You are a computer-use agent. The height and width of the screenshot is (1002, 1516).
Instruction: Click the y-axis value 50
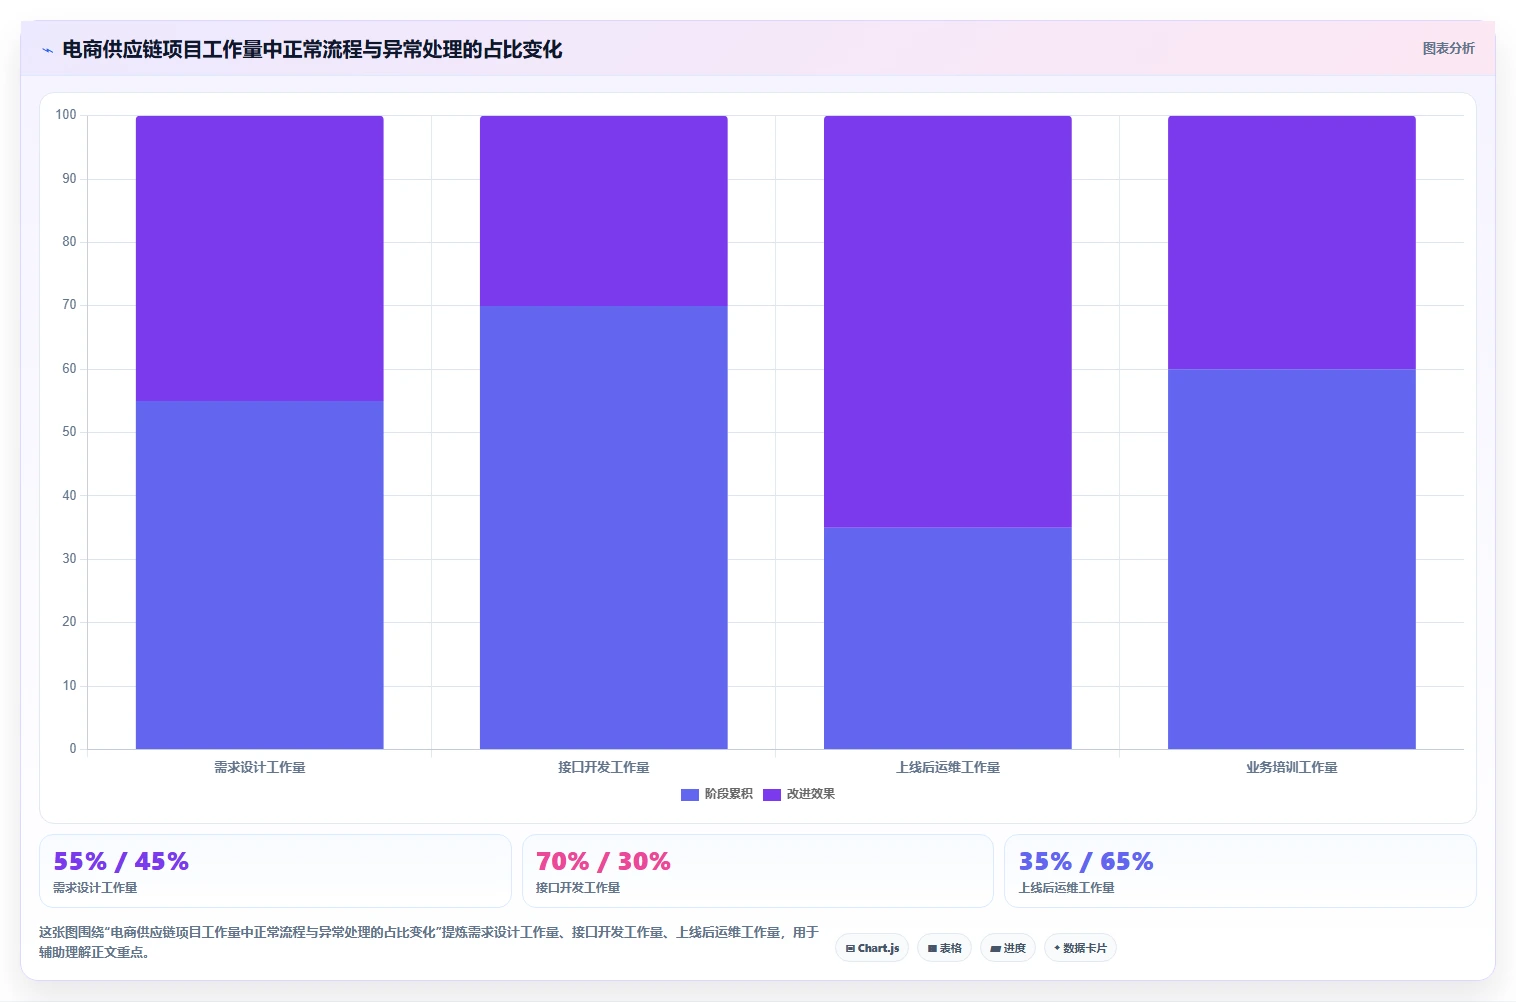point(69,432)
